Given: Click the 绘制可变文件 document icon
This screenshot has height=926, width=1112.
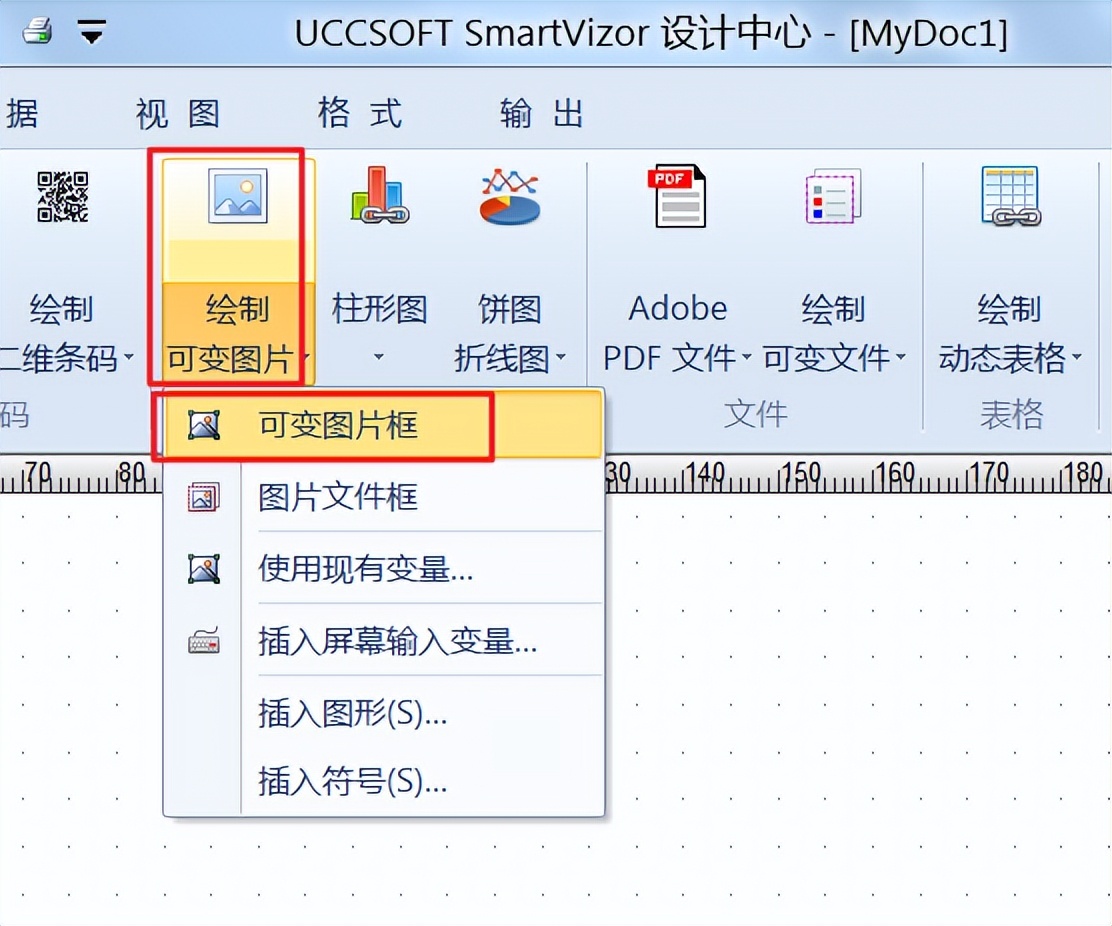Looking at the screenshot, I should [x=834, y=196].
